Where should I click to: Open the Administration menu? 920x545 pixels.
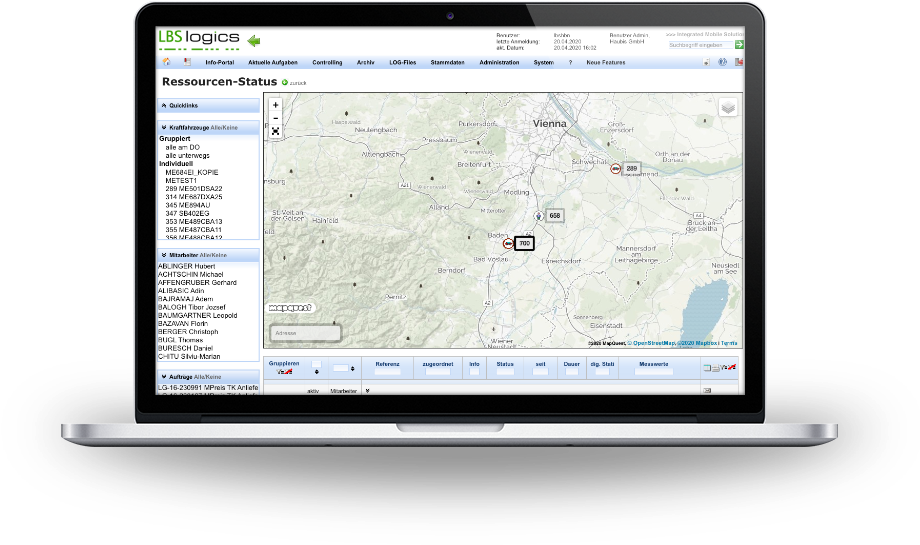pyautogui.click(x=499, y=62)
